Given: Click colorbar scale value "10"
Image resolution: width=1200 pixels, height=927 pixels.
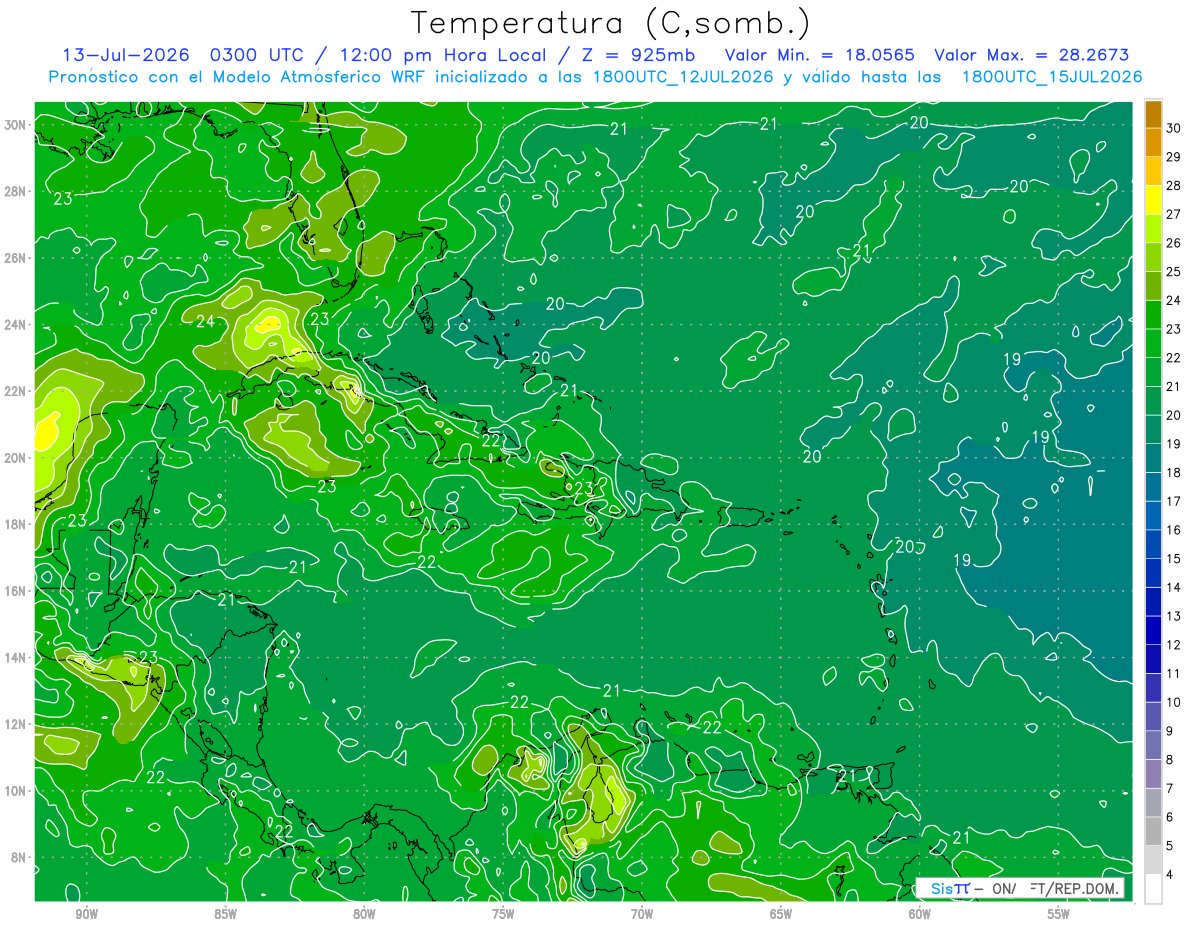Looking at the screenshot, I should [x=1173, y=703].
